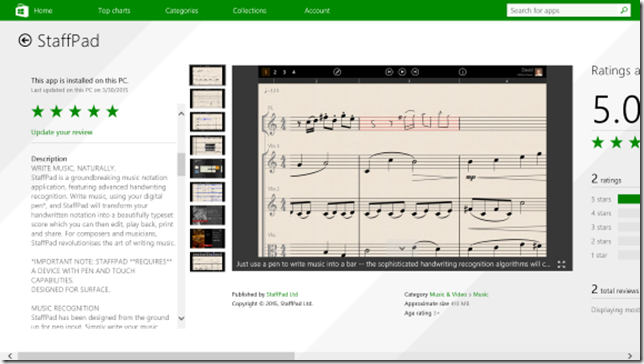Screen dimensions: 644x364
Task: Select the sixth screenshot thumbnail
Action: [207, 192]
